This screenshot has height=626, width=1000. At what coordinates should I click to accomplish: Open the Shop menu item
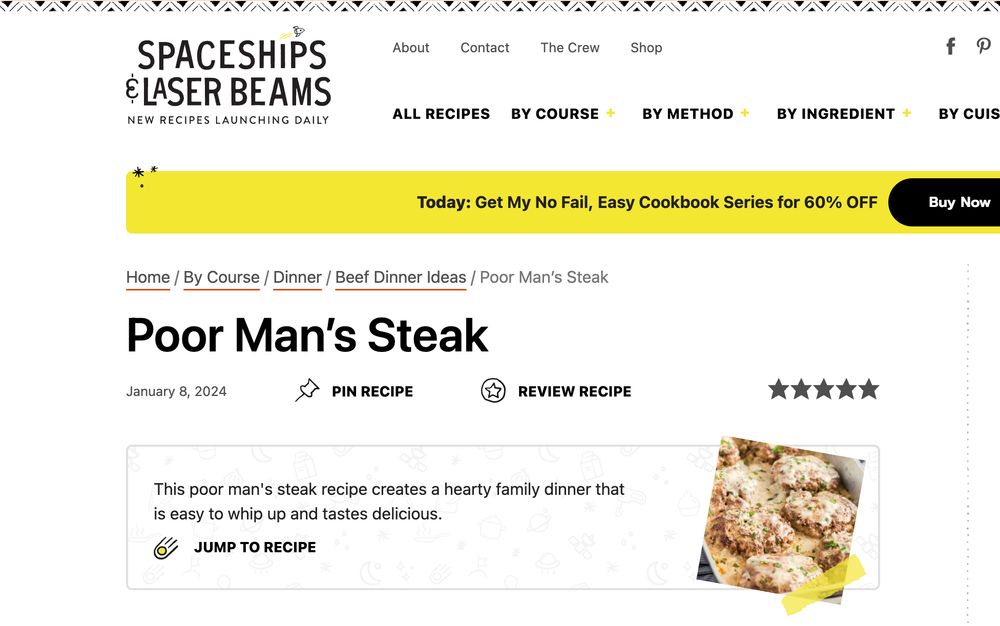coord(646,47)
